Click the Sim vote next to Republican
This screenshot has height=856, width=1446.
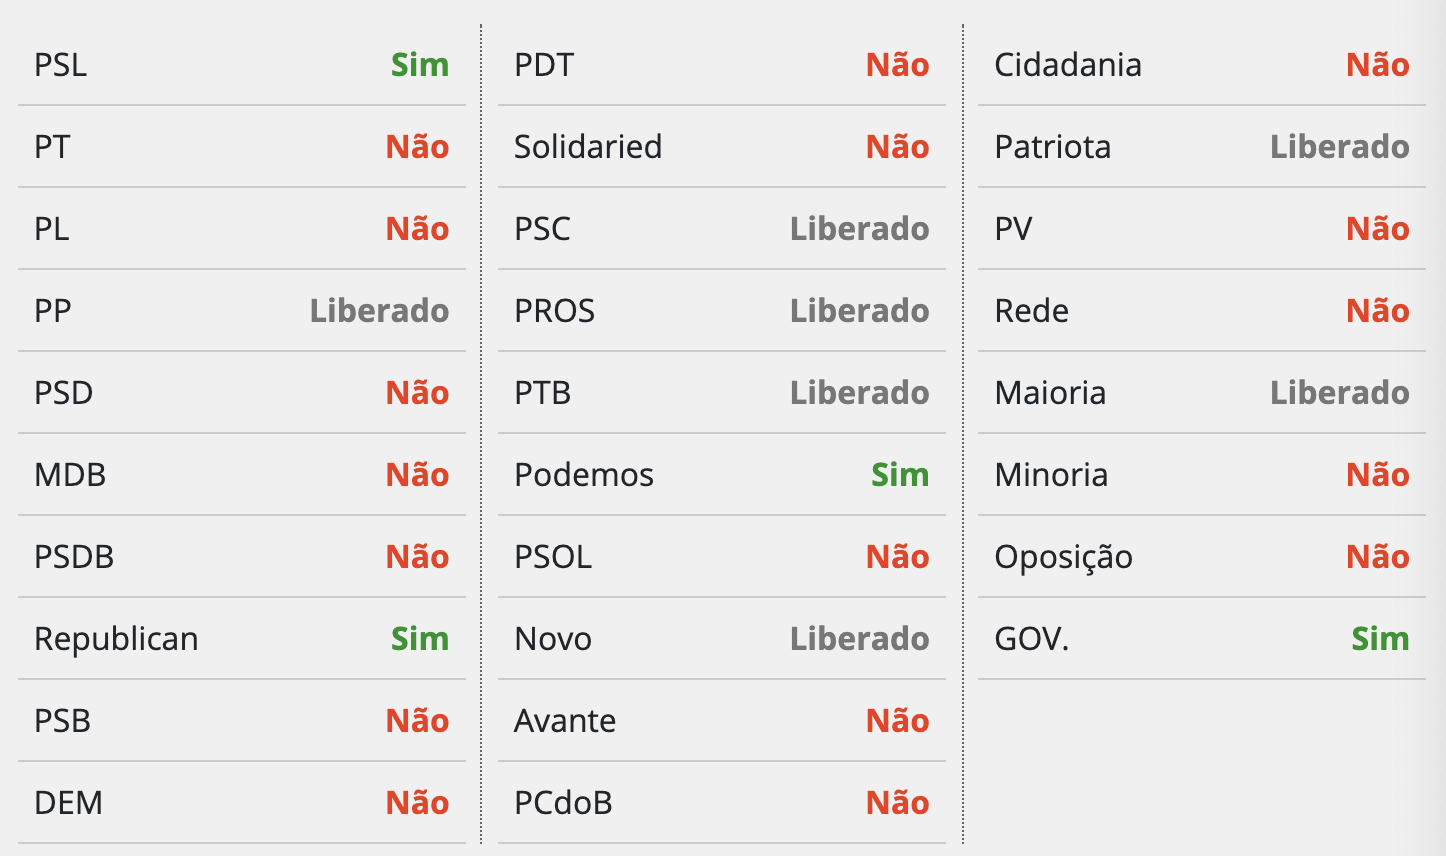pyautogui.click(x=420, y=639)
